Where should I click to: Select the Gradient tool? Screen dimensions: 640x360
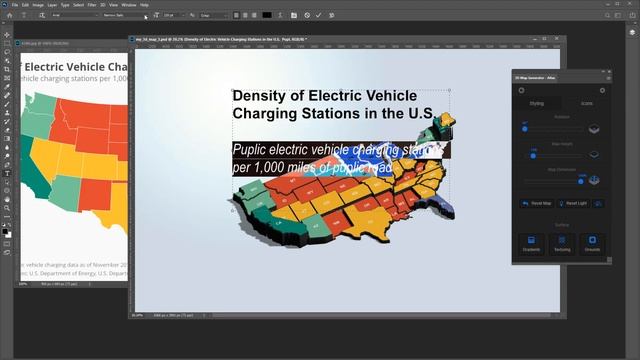click(x=7, y=139)
